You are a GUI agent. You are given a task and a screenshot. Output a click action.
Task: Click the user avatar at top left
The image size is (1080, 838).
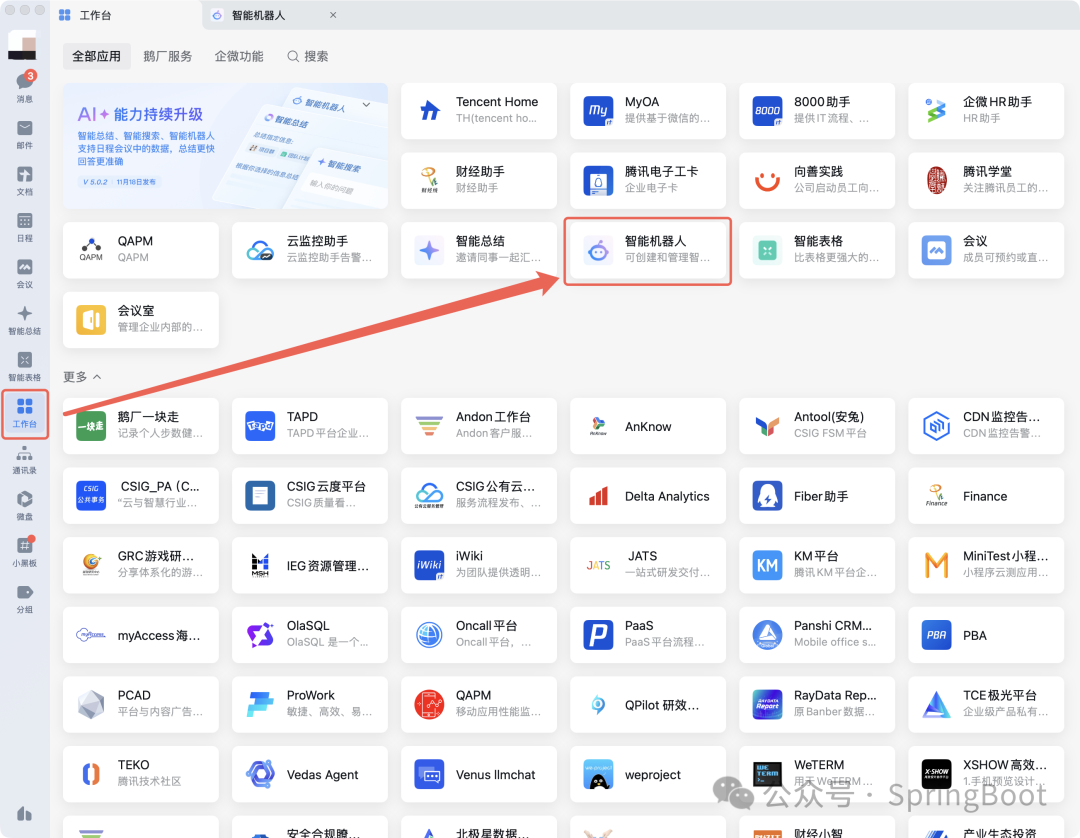[x=22, y=45]
